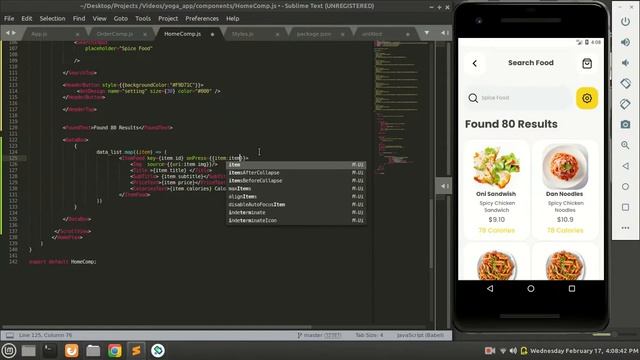The height and width of the screenshot is (360, 640).
Task: Open the Preferences menu
Action: [202, 18]
